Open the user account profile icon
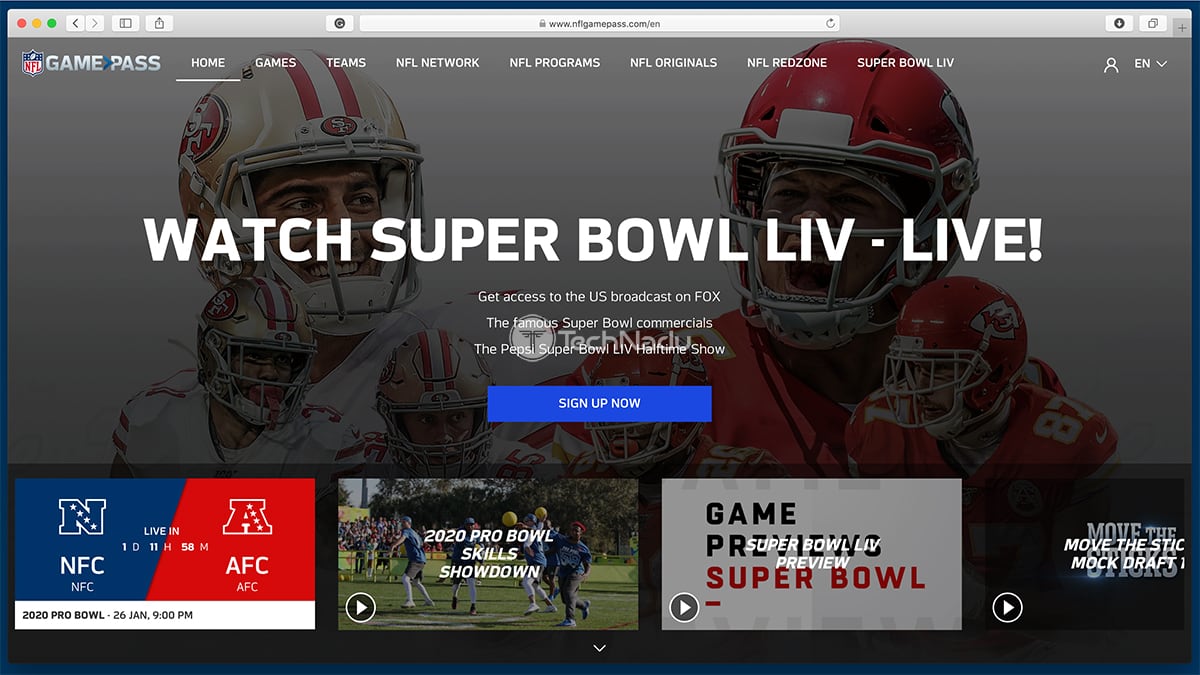The width and height of the screenshot is (1200, 675). pyautogui.click(x=1111, y=64)
